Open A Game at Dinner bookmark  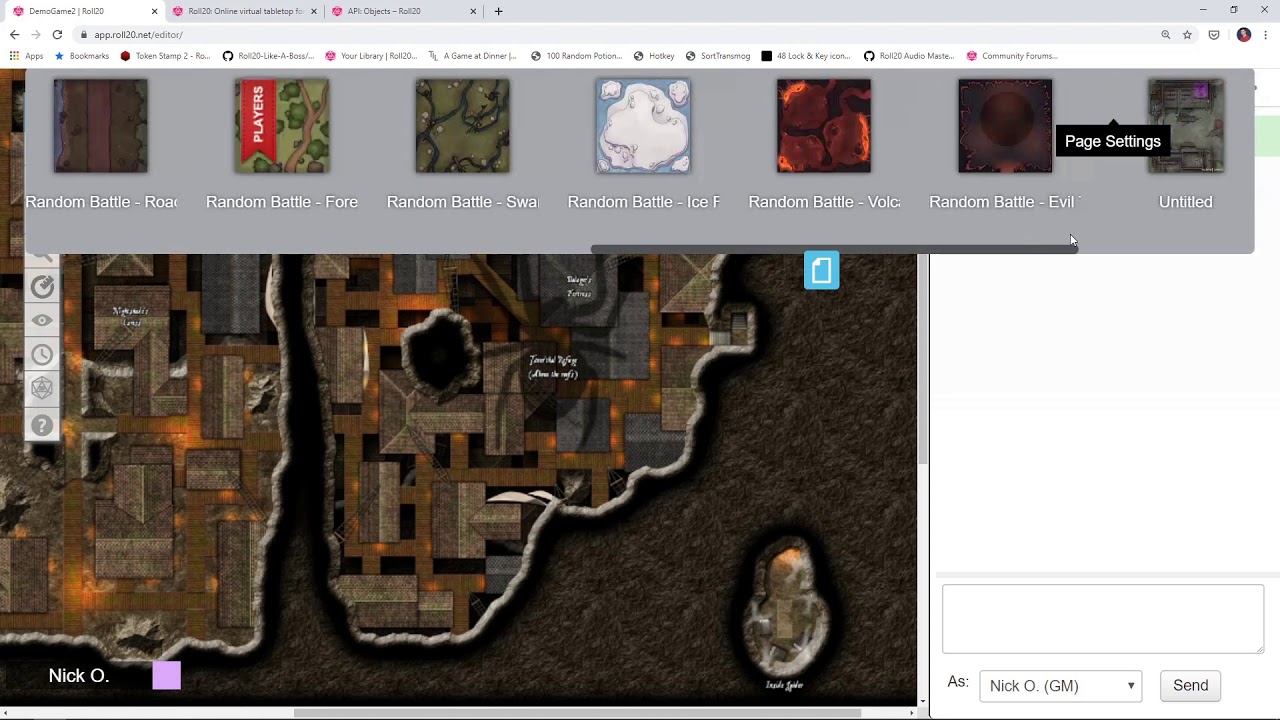click(x=472, y=56)
